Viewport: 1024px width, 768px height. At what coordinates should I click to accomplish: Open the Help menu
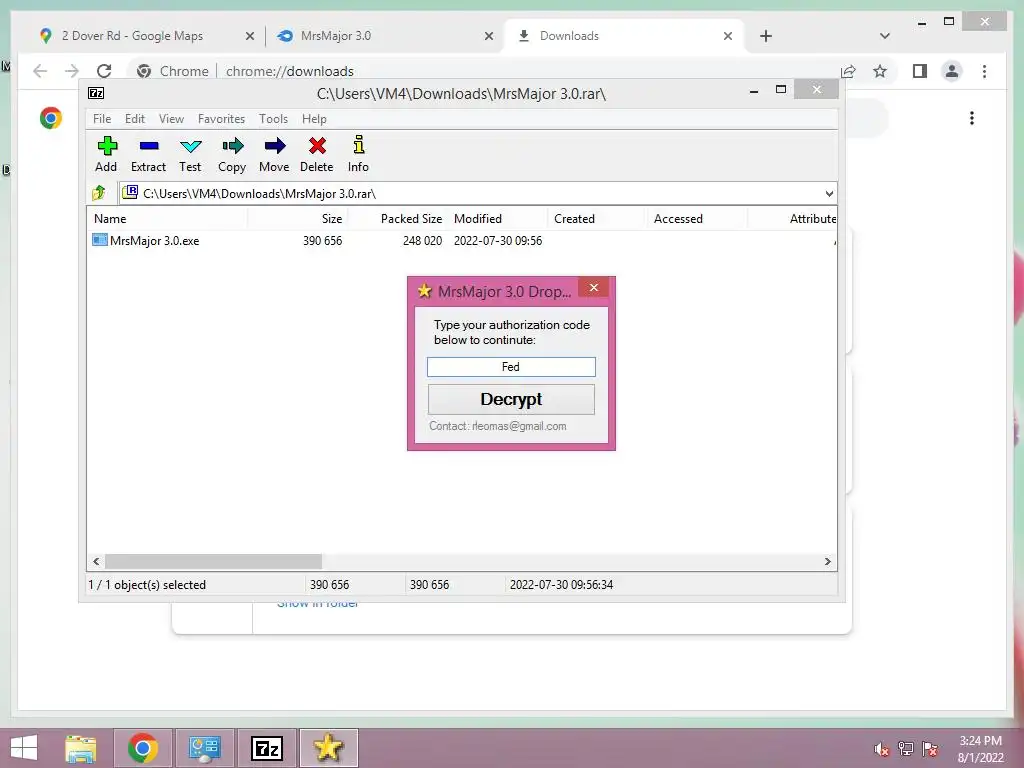click(x=314, y=119)
